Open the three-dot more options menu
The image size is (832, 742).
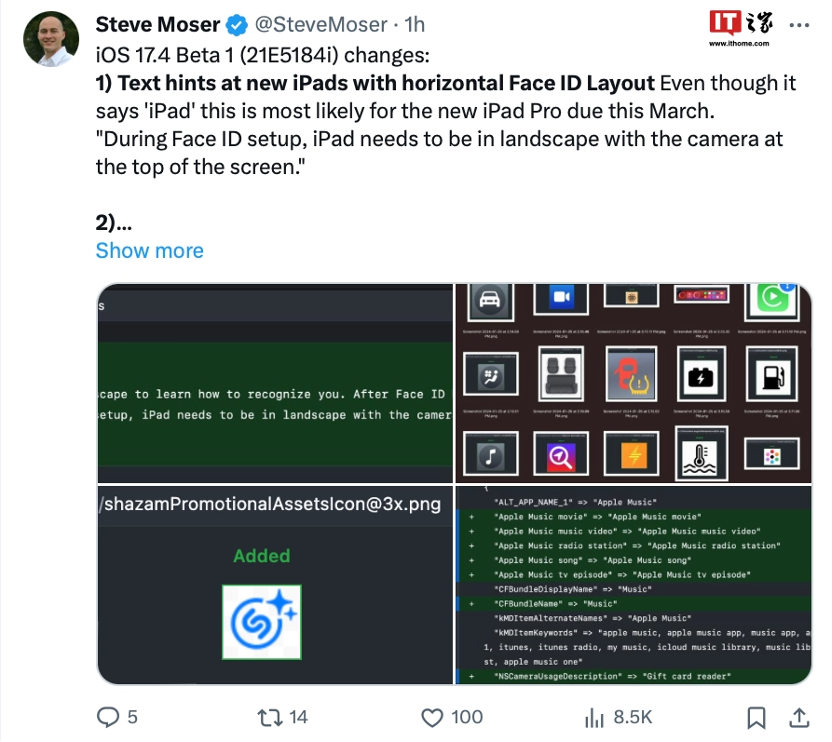coord(799,25)
